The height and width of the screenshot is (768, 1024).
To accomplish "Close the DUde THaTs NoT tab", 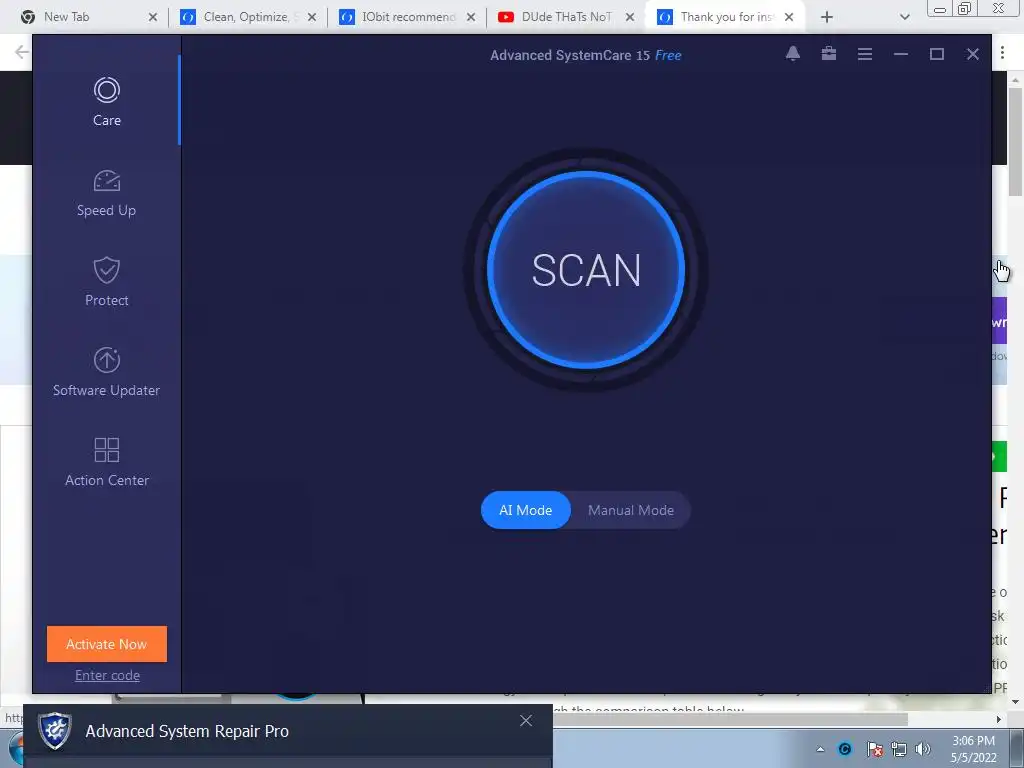I will 630,17.
